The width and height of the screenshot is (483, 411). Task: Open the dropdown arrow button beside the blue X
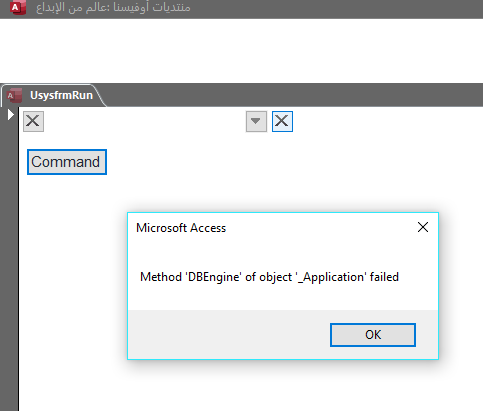(x=256, y=121)
